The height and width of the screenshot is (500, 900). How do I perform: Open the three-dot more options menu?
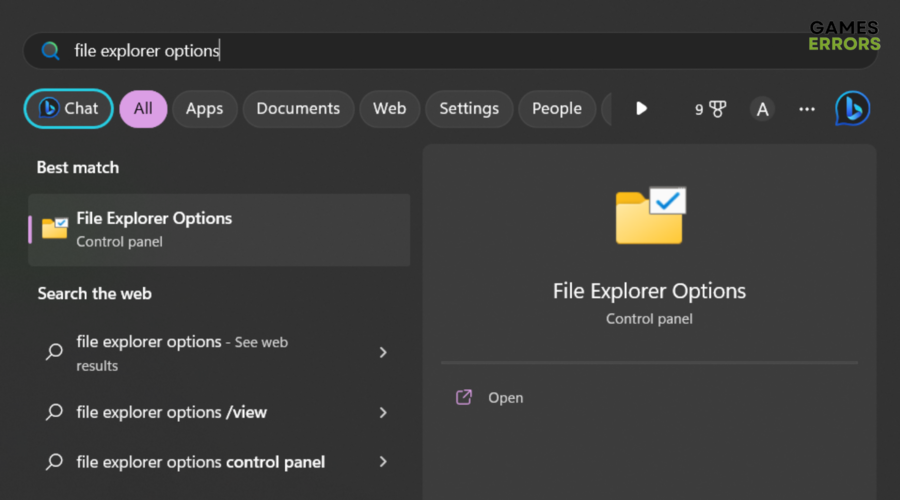[807, 109]
